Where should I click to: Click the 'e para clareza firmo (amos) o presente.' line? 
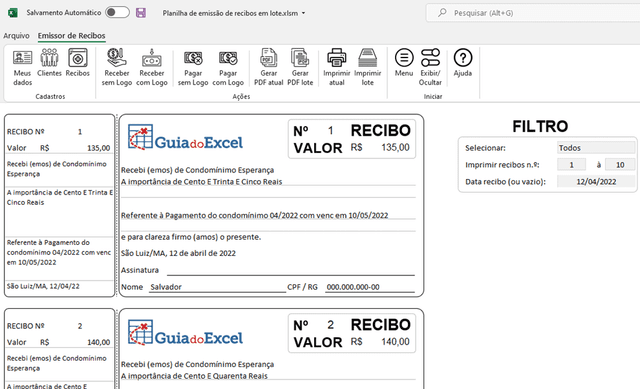(x=191, y=237)
